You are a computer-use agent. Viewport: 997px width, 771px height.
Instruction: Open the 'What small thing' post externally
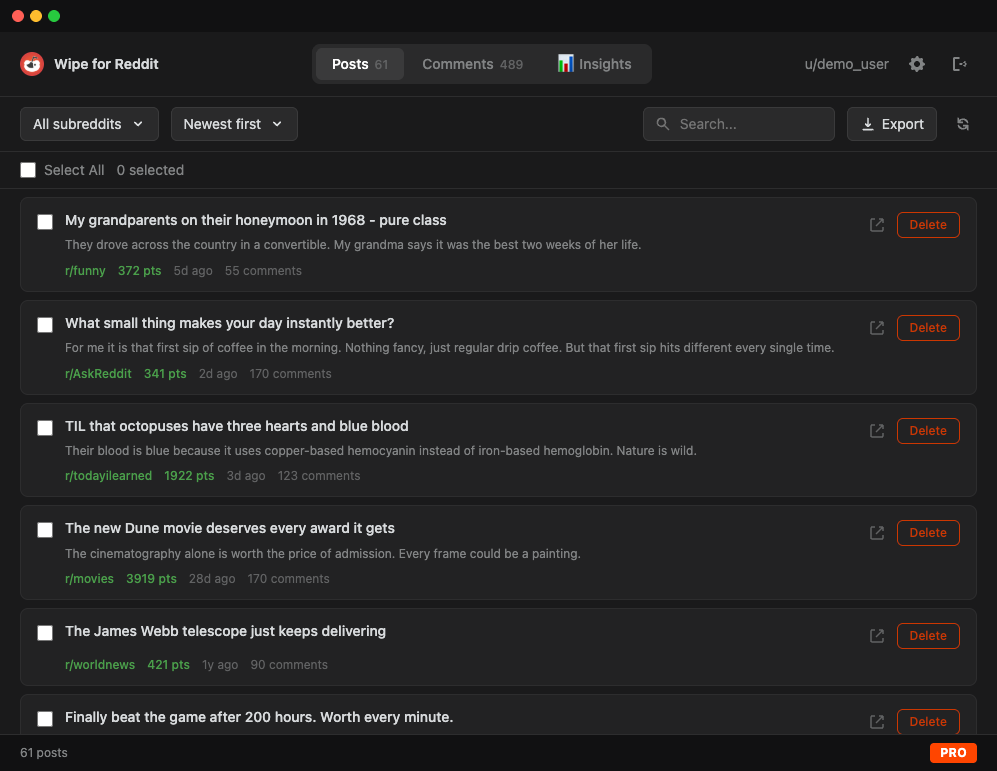(x=877, y=328)
